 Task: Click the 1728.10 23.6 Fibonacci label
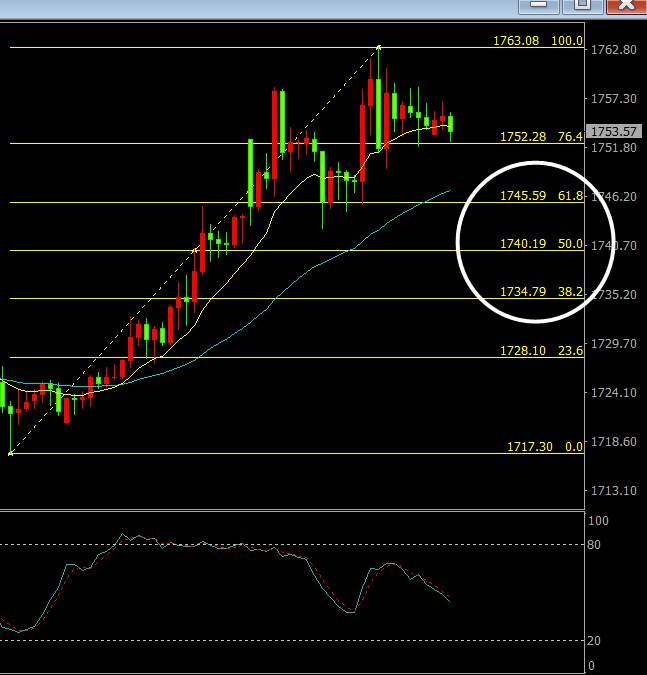[x=541, y=351]
